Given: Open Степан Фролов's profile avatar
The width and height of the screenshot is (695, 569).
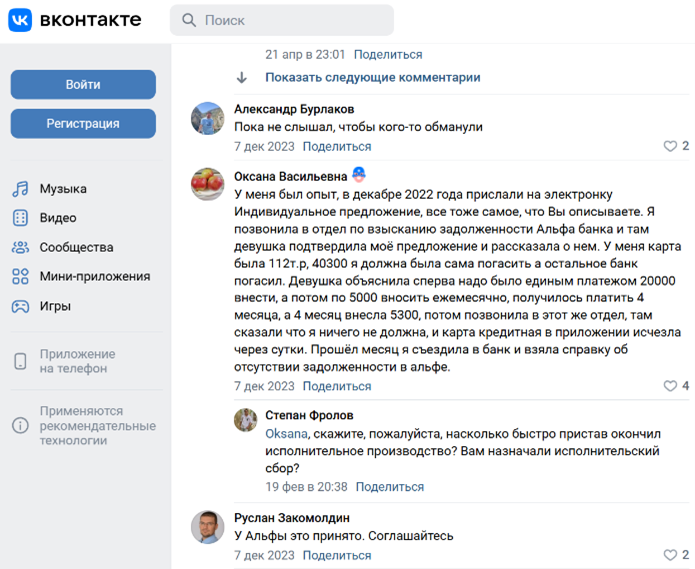Looking at the screenshot, I should pyautogui.click(x=246, y=420).
